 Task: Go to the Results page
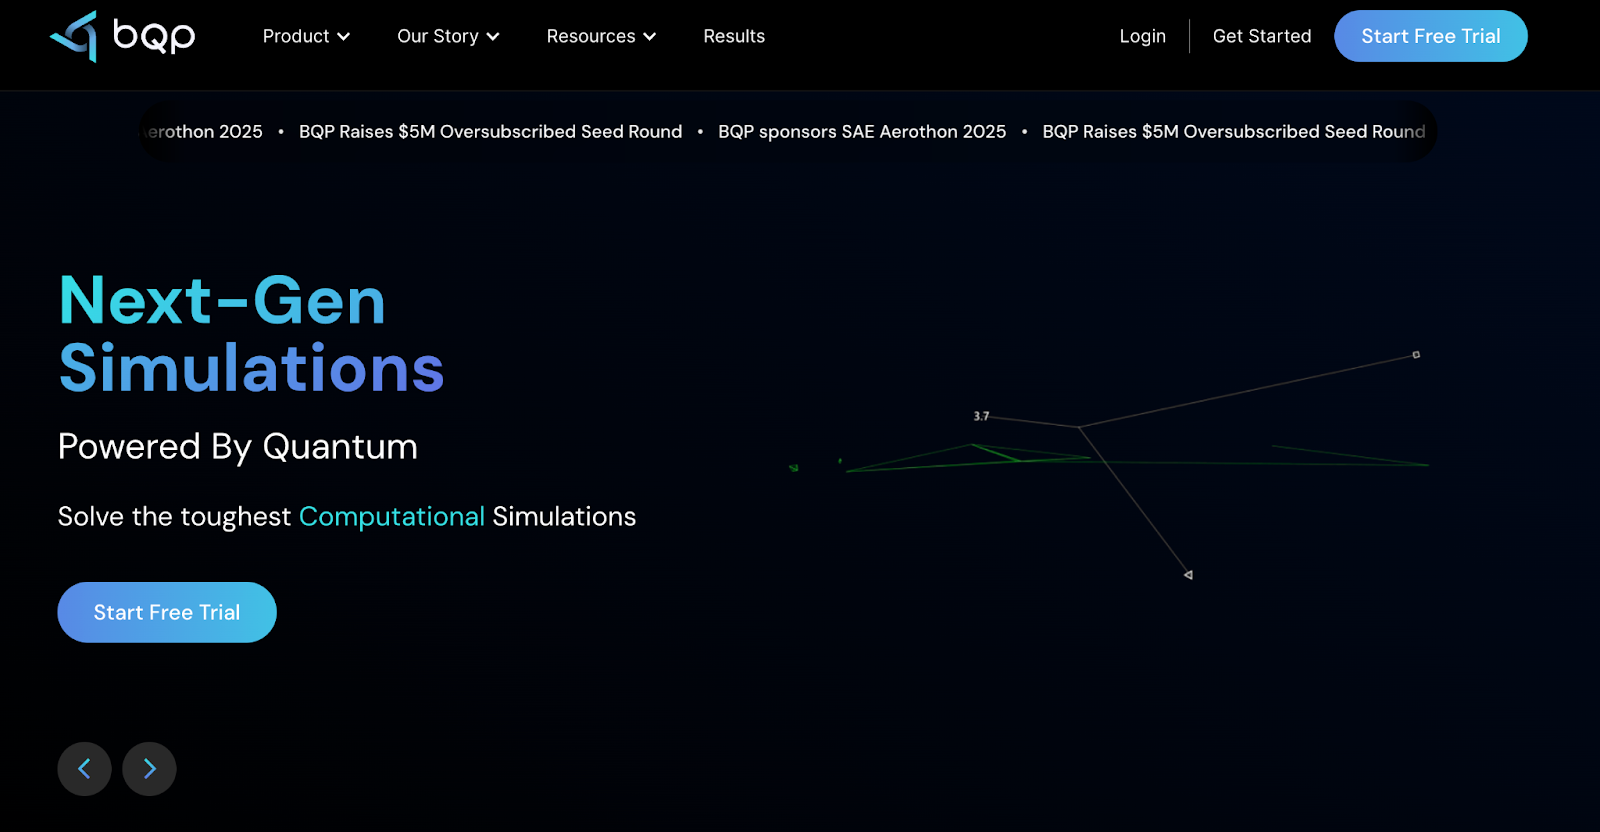pos(734,36)
